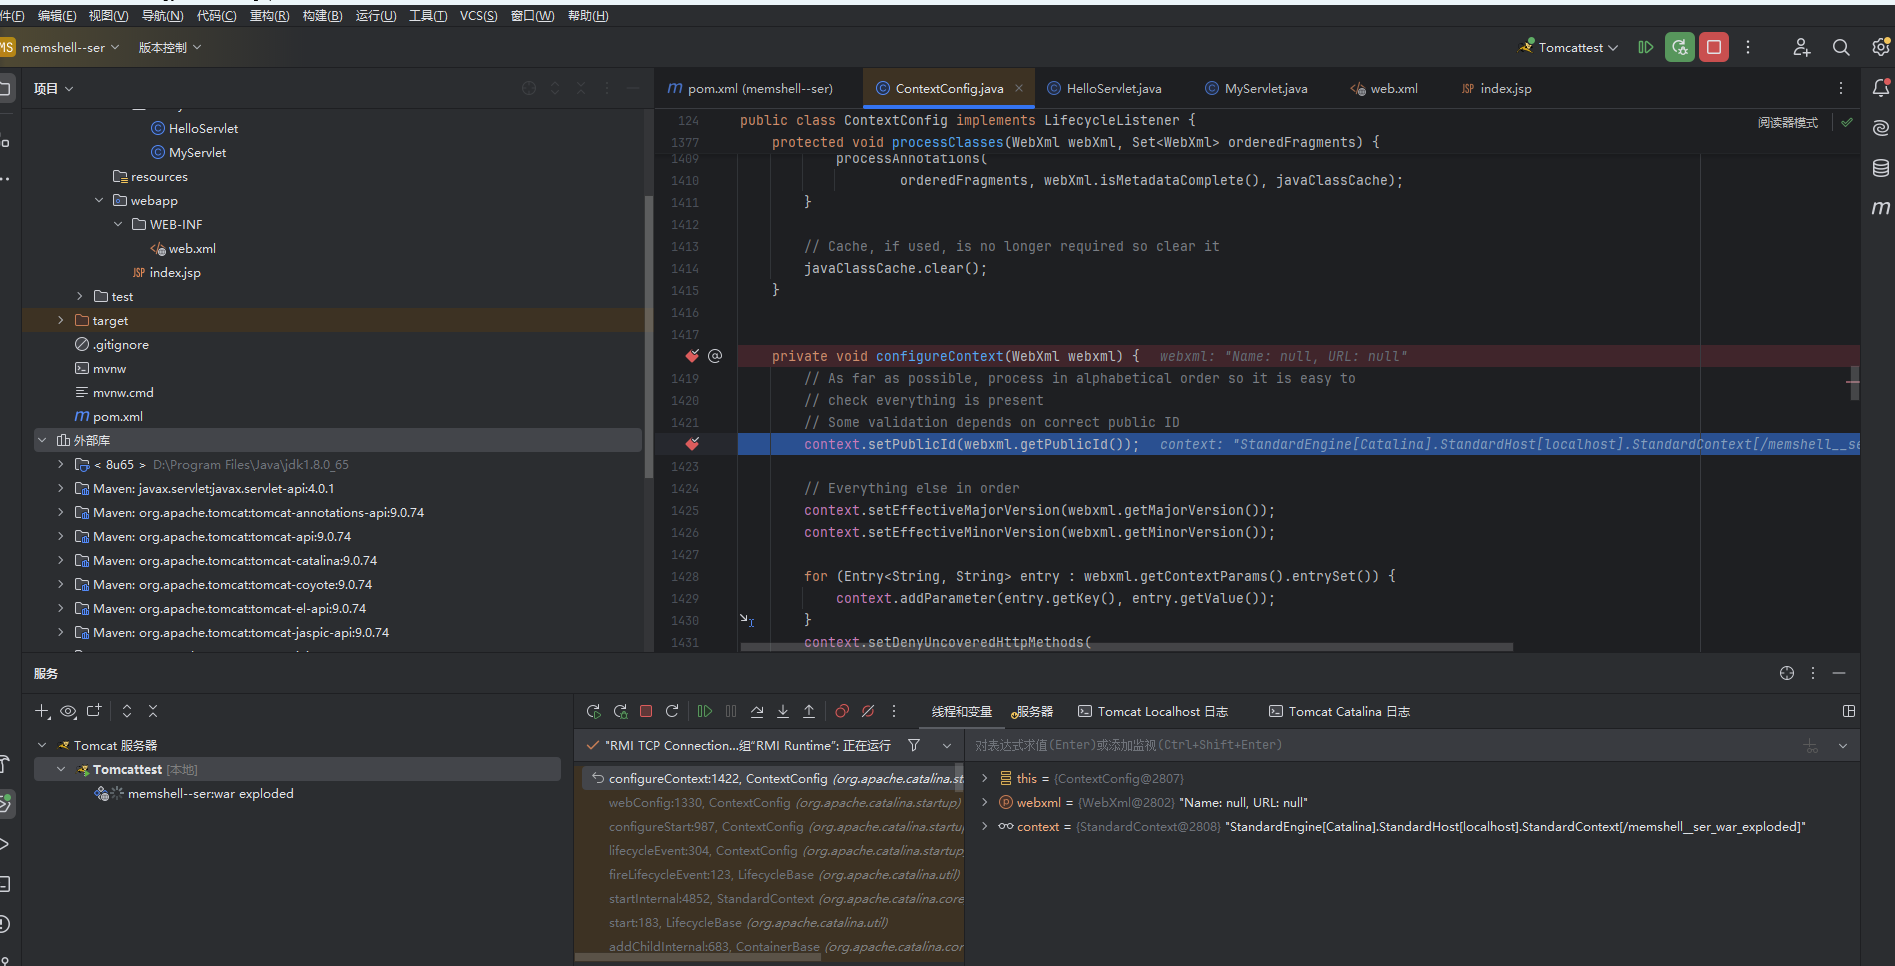Viewport: 1895px width, 966px height.
Task: Toggle the eye View Options in Services
Action: point(68,711)
